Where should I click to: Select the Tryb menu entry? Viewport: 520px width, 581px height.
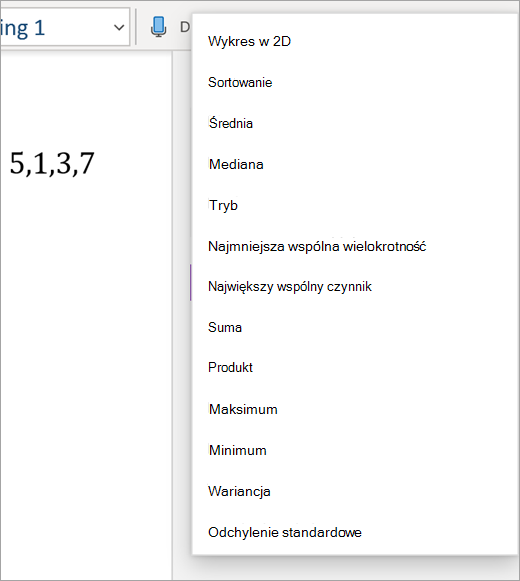pyautogui.click(x=223, y=205)
